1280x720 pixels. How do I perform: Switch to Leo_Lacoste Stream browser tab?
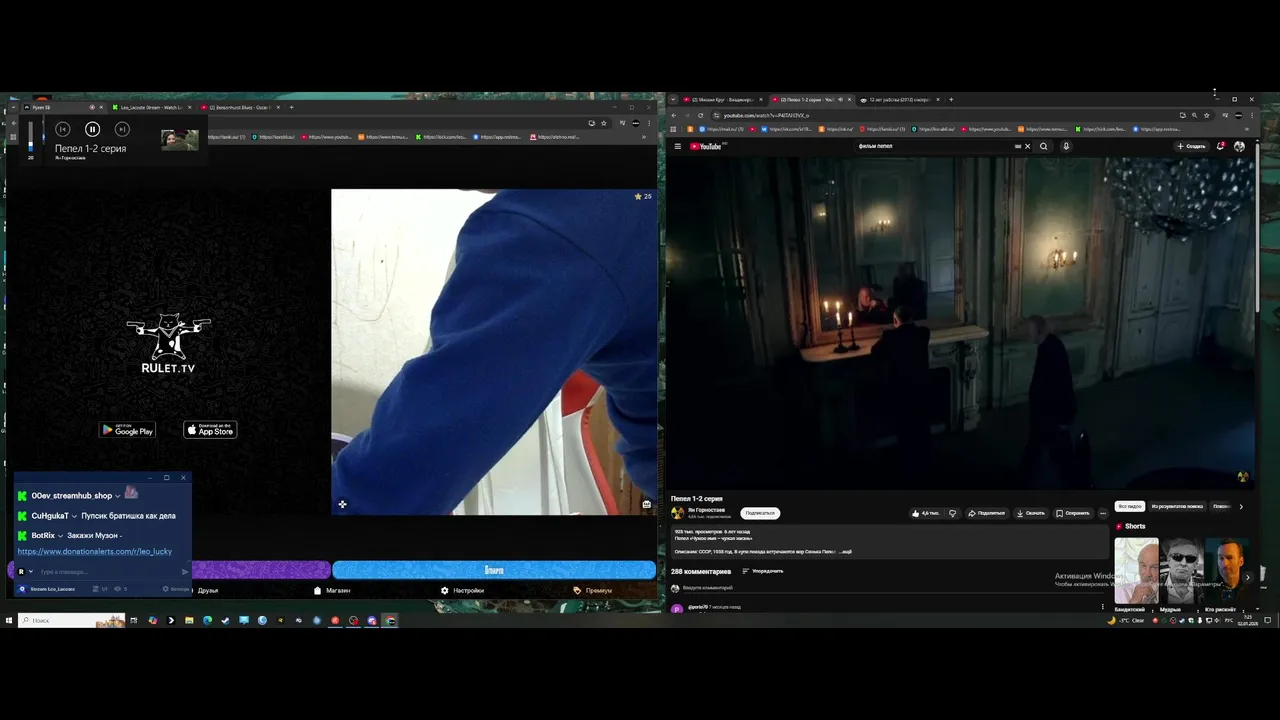[152, 107]
